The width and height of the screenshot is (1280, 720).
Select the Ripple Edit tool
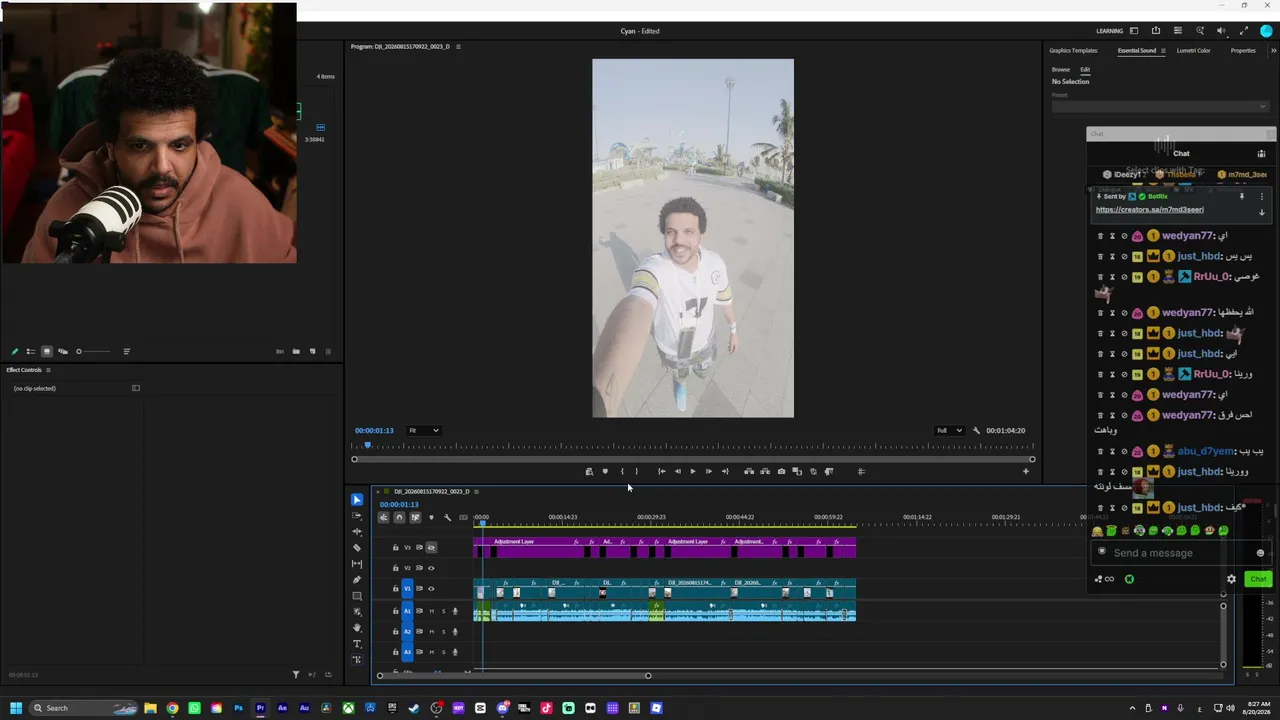357,532
